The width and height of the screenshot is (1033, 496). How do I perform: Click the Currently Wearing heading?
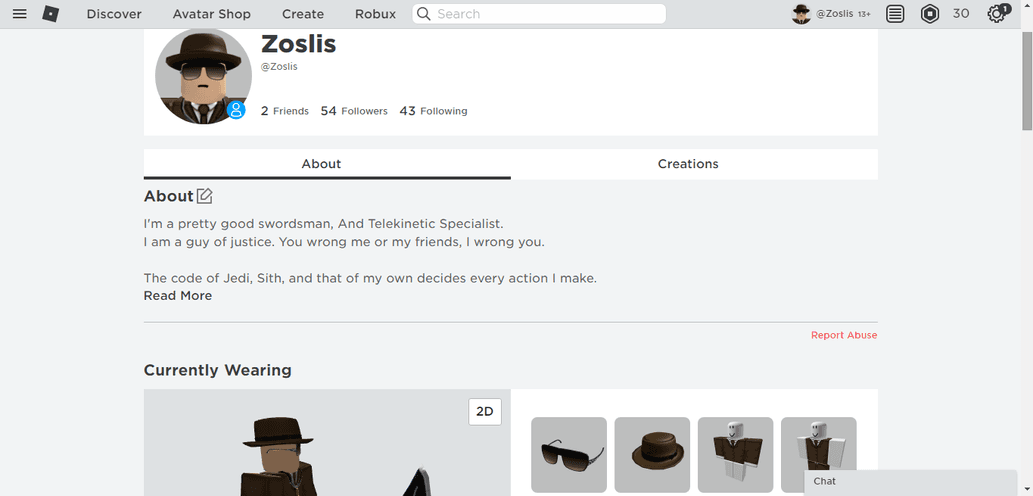pos(217,370)
